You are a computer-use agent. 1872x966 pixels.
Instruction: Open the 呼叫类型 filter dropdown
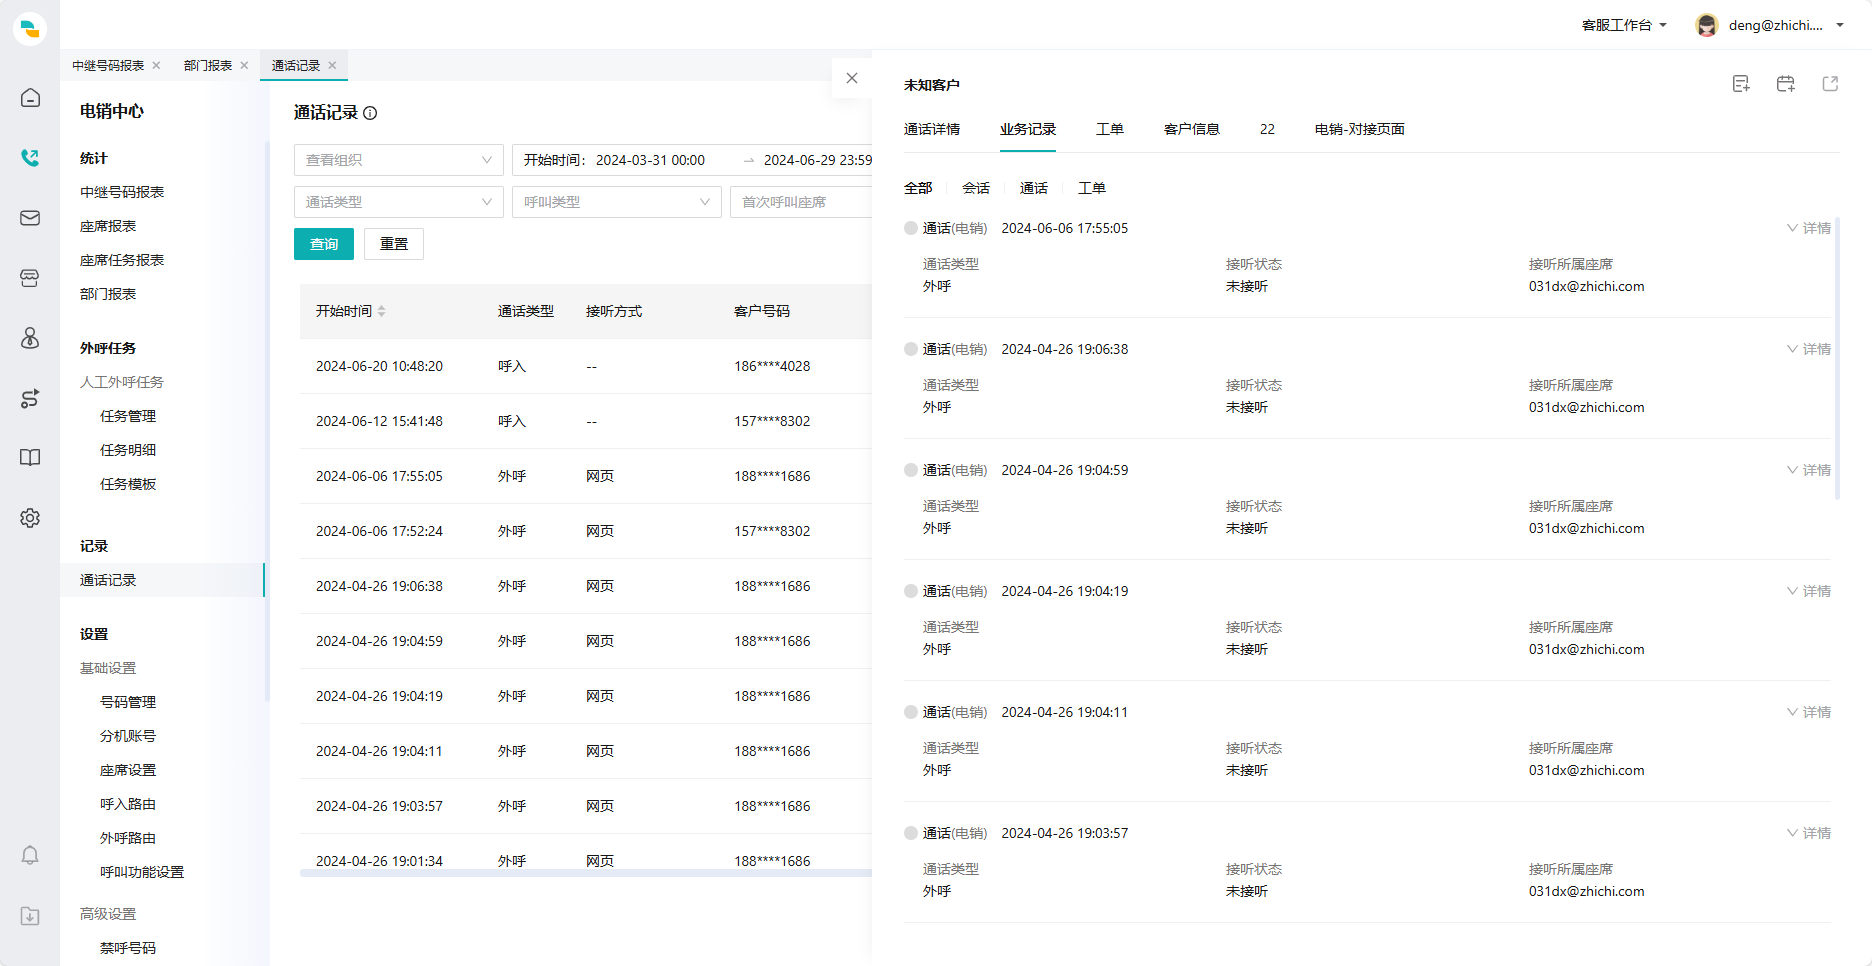tap(617, 202)
